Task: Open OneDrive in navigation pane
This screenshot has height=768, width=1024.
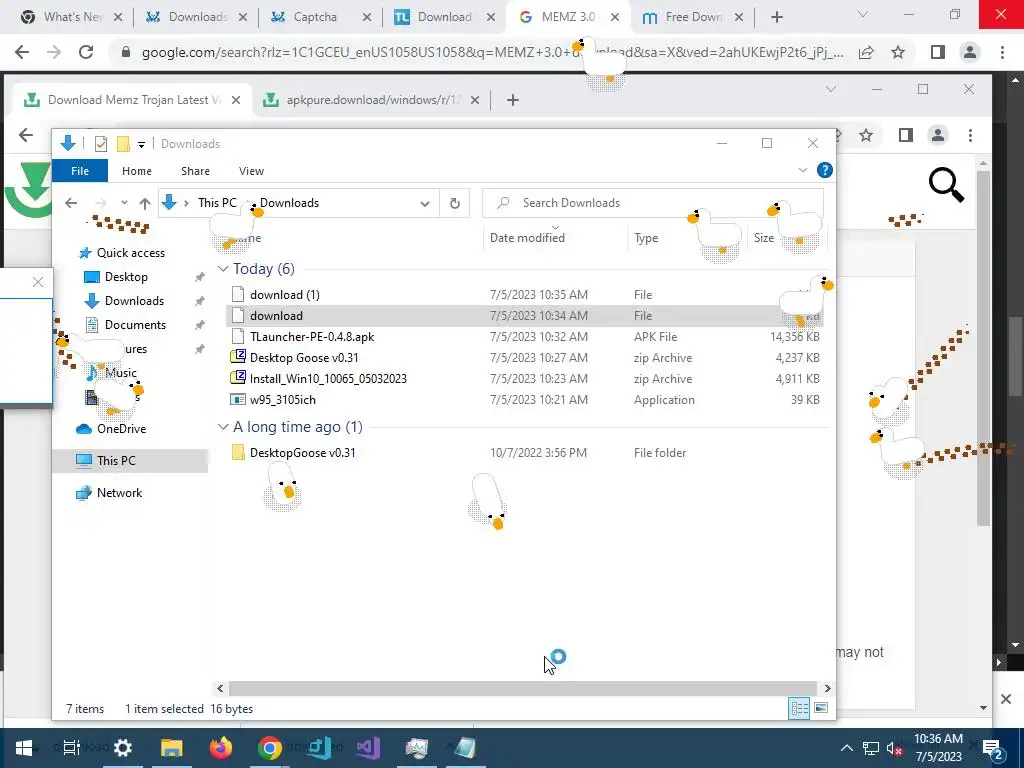Action: click(121, 428)
